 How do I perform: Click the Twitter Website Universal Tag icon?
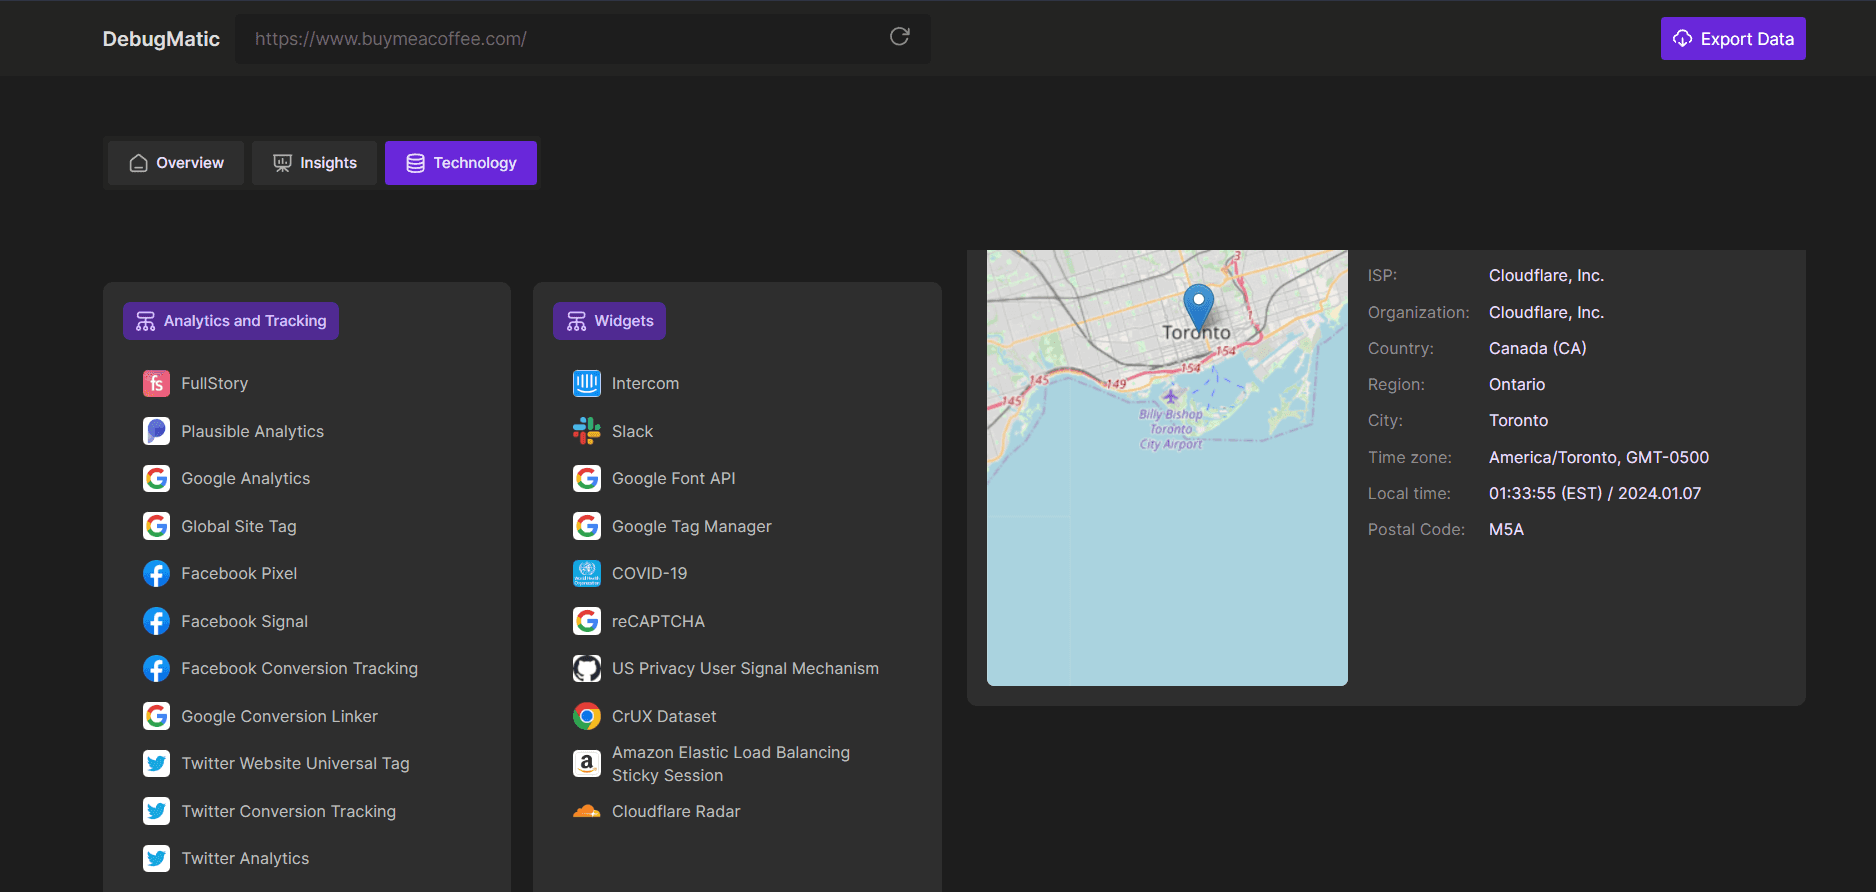(156, 763)
